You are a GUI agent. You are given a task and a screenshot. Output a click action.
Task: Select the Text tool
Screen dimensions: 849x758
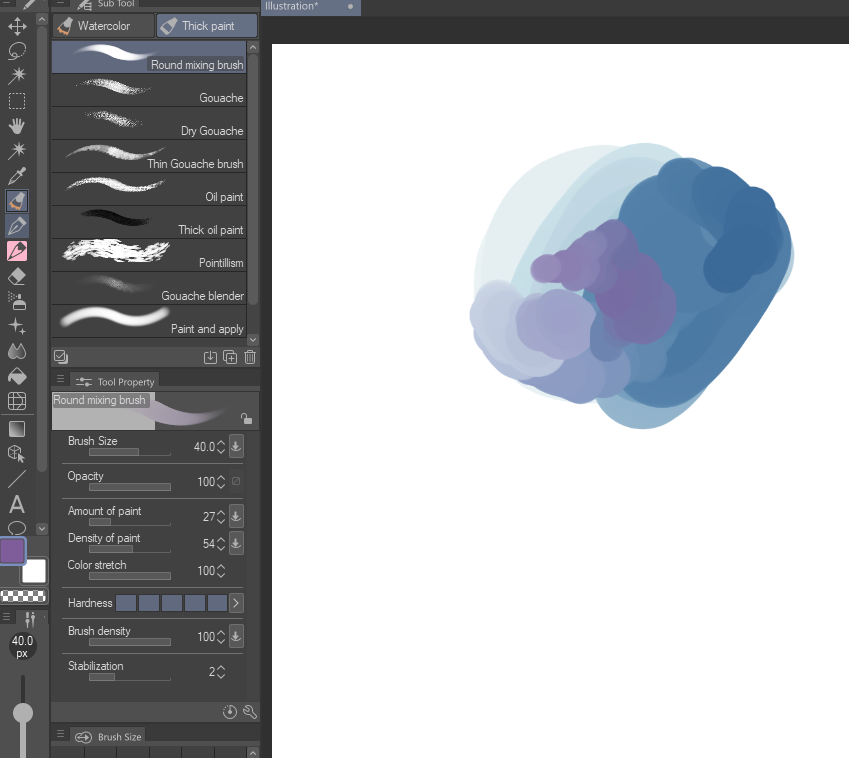click(x=17, y=504)
